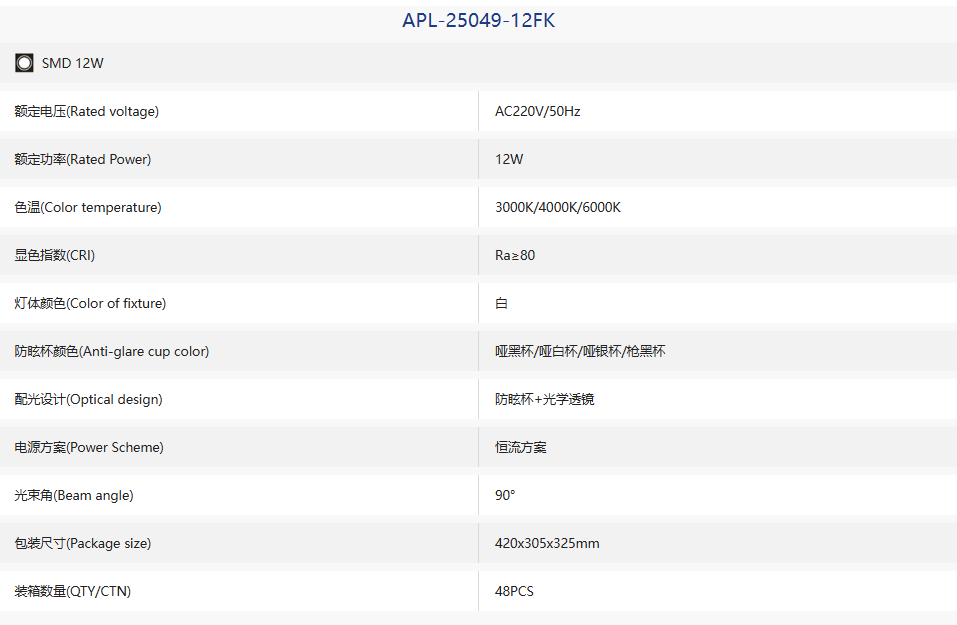The image size is (957, 625).
Task: Click the 90° beam angle value
Action: coord(505,495)
